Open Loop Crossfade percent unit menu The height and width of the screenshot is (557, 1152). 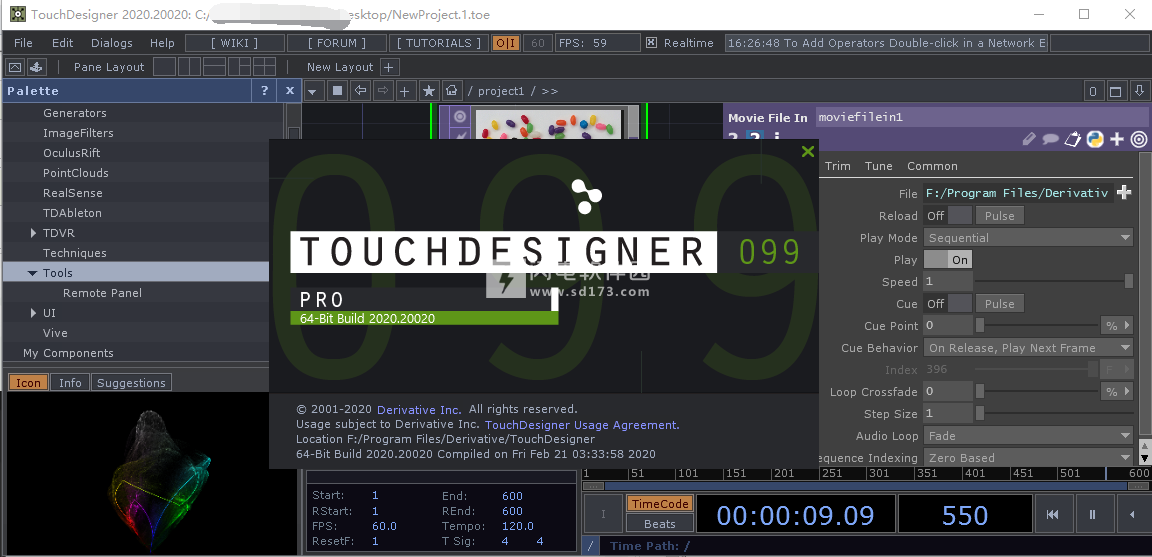pyautogui.click(x=1117, y=392)
